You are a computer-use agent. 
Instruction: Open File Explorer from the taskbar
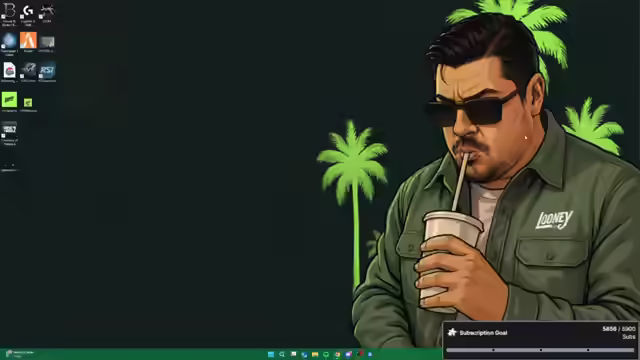pos(315,354)
